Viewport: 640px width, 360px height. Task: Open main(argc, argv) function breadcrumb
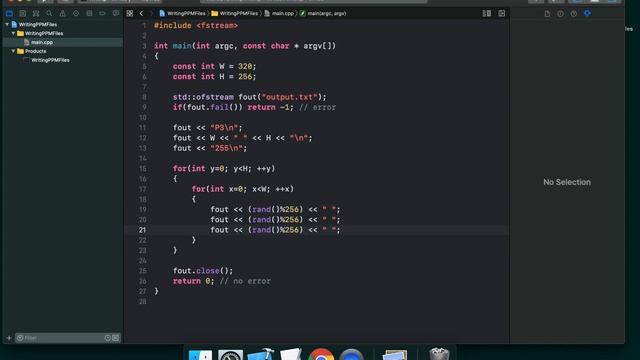tap(323, 13)
